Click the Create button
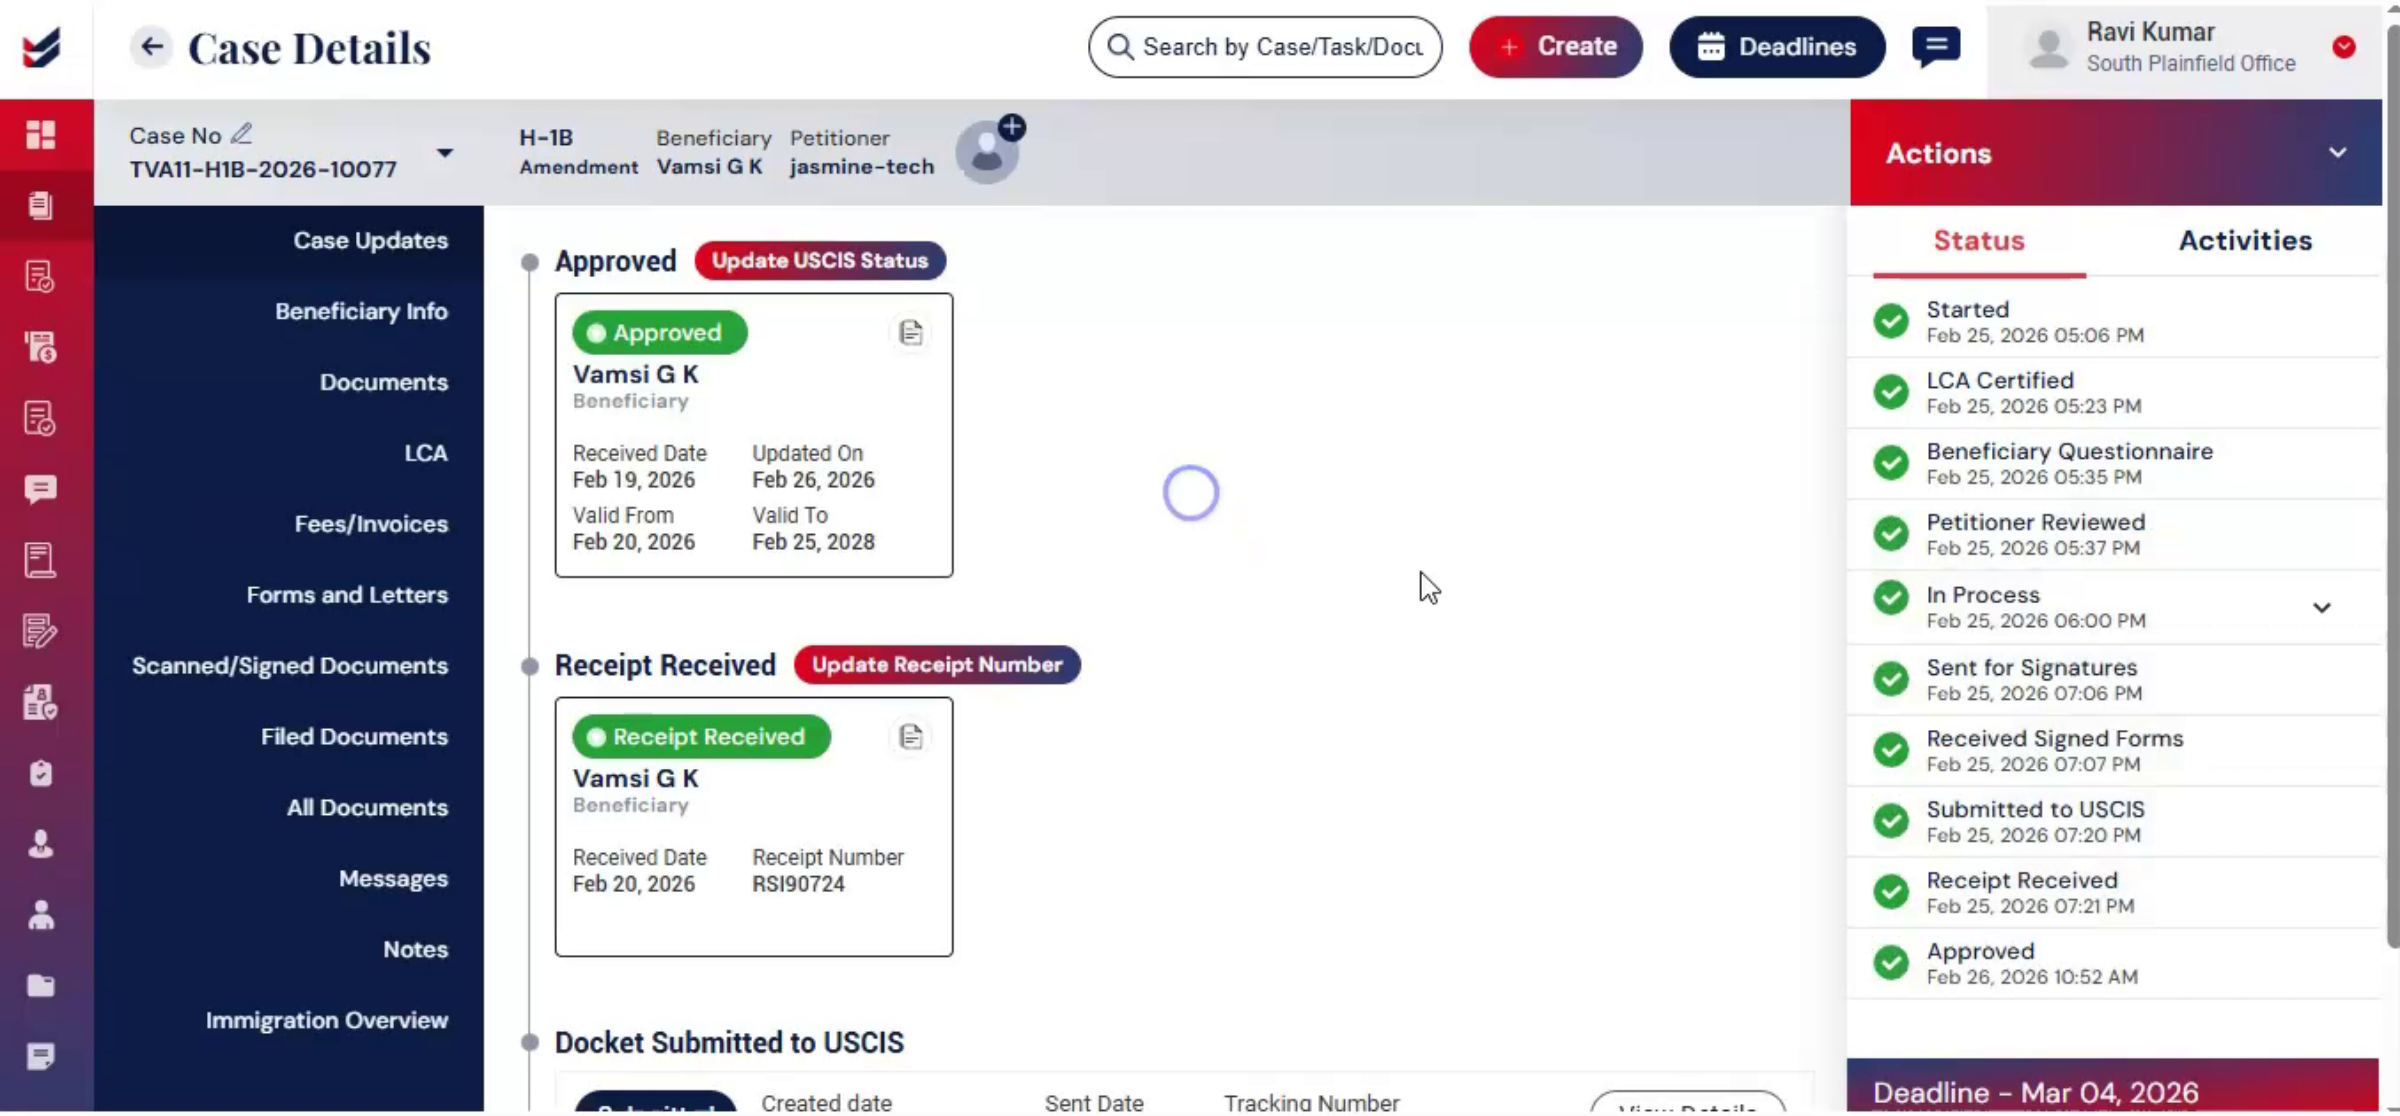 (x=1556, y=47)
